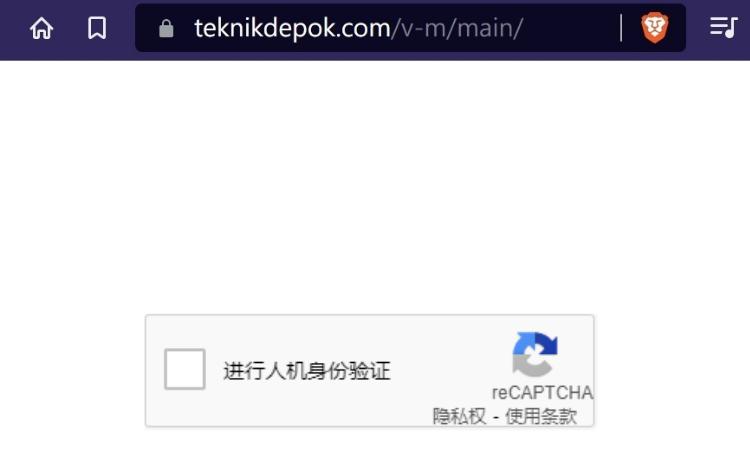Tick the reCAPTCHA verification checkbox

tap(185, 369)
